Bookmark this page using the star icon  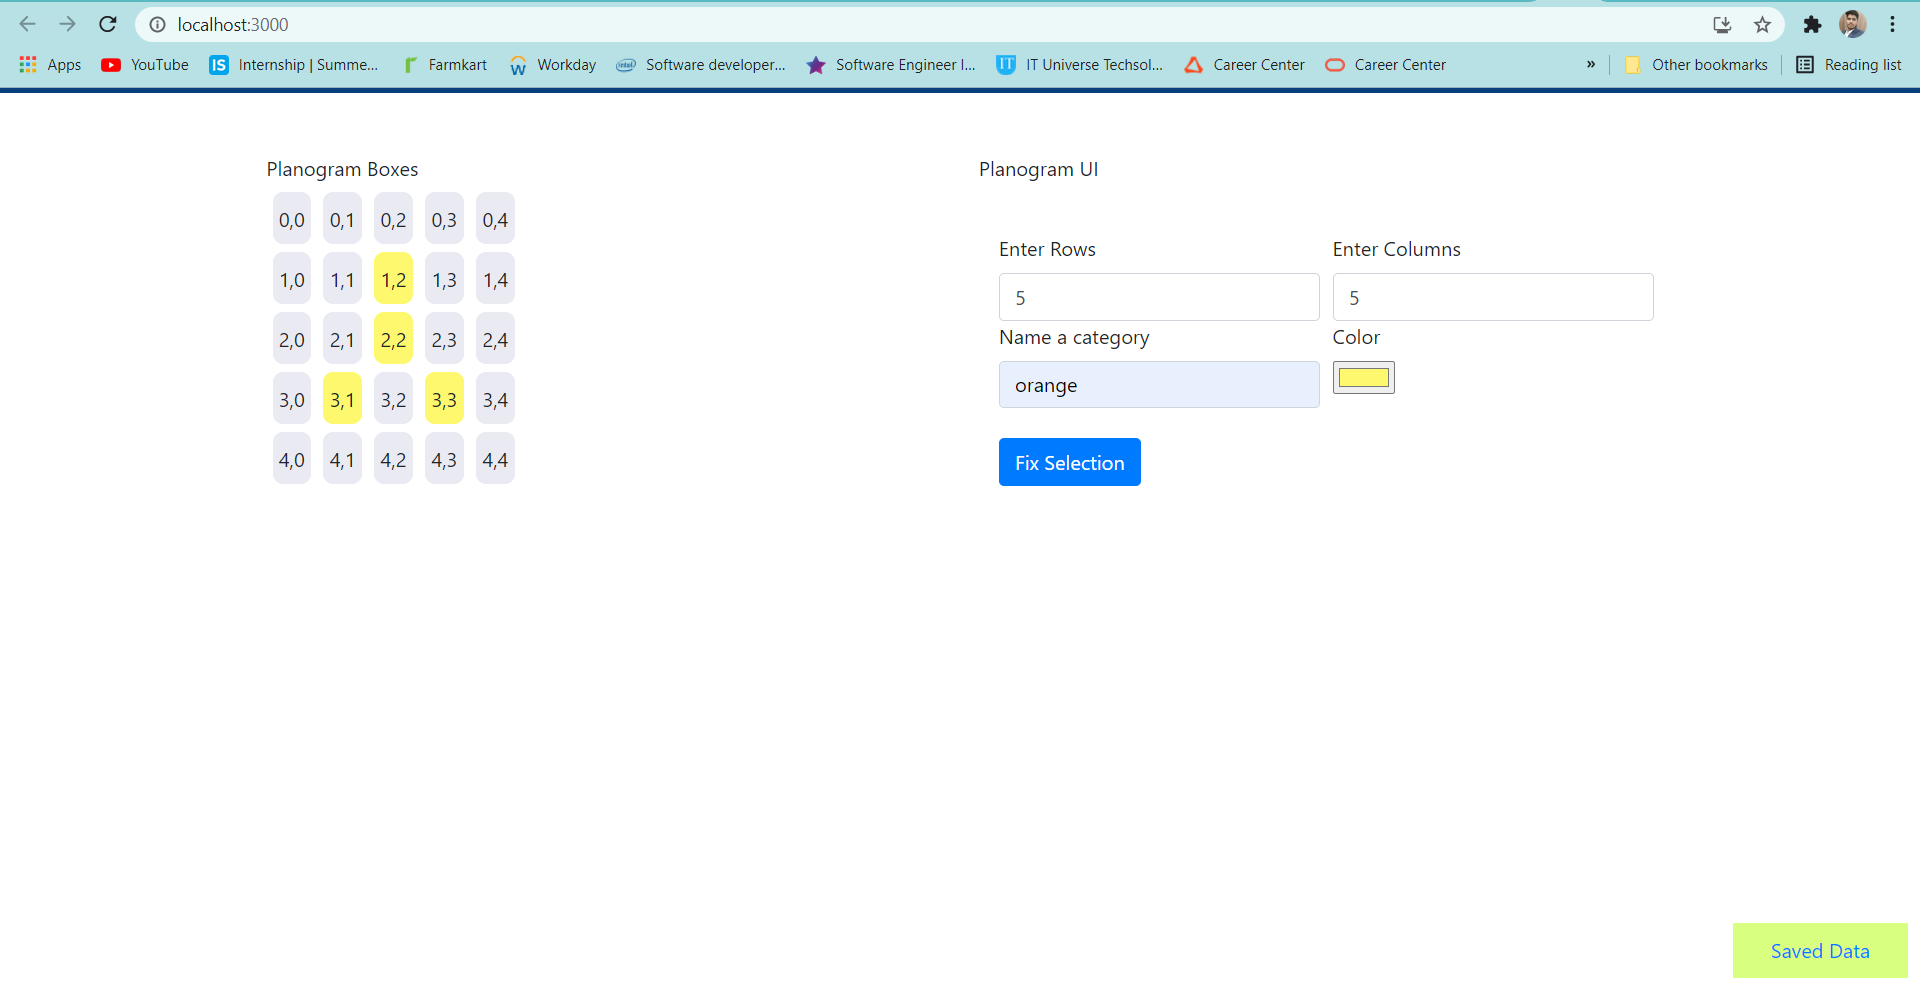pyautogui.click(x=1762, y=24)
